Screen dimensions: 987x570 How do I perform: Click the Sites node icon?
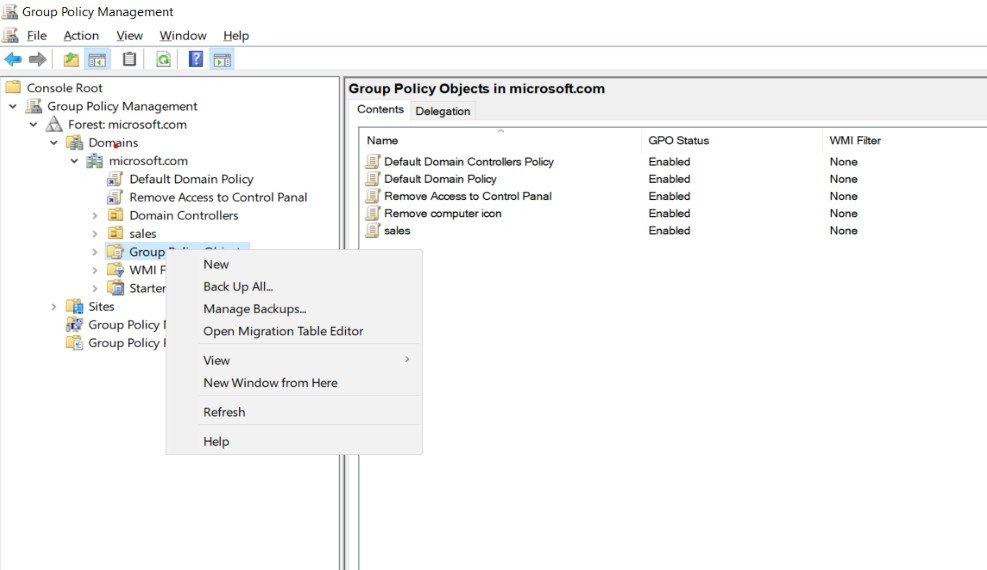point(75,306)
